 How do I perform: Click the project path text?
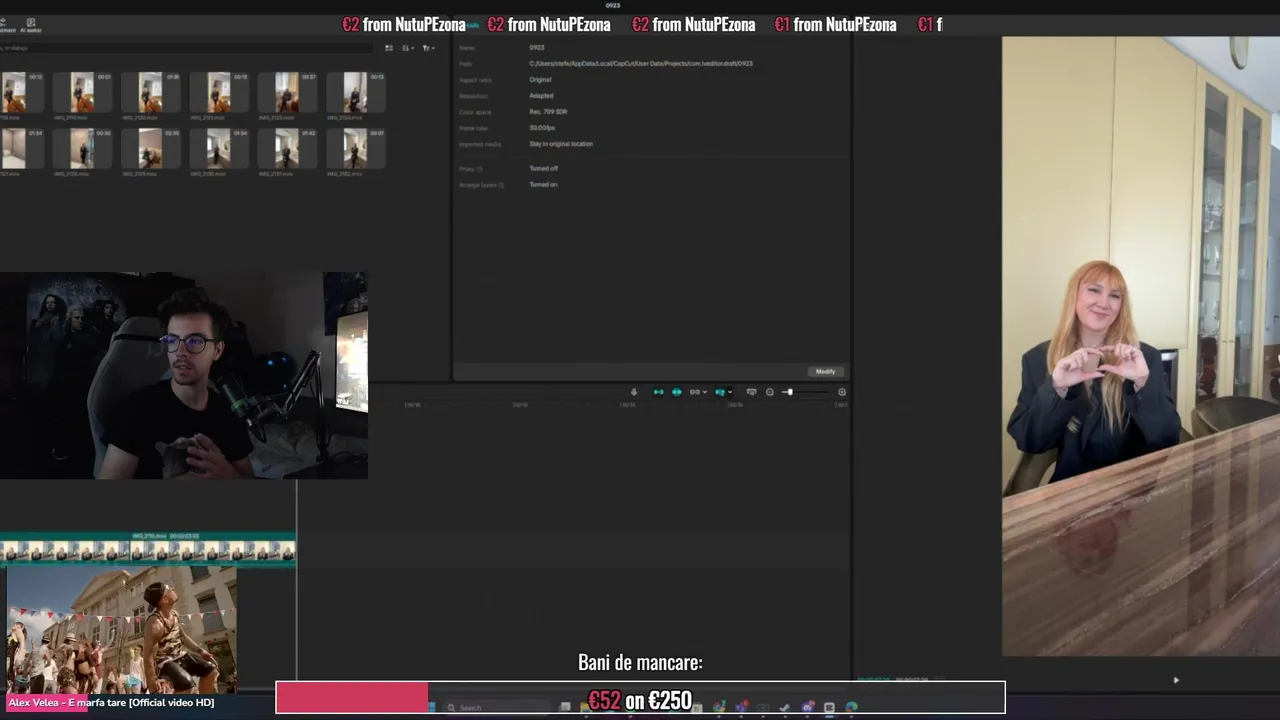pyautogui.click(x=641, y=63)
